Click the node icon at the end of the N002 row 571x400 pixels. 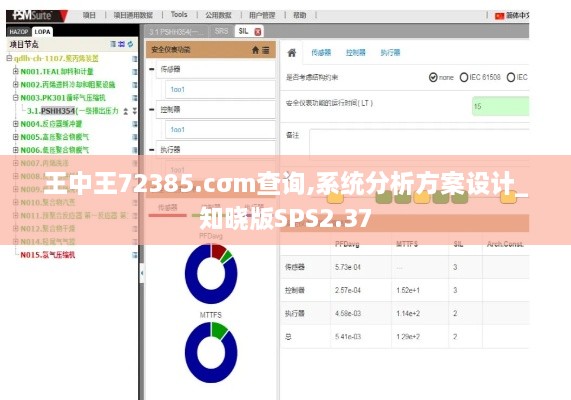click(x=134, y=85)
